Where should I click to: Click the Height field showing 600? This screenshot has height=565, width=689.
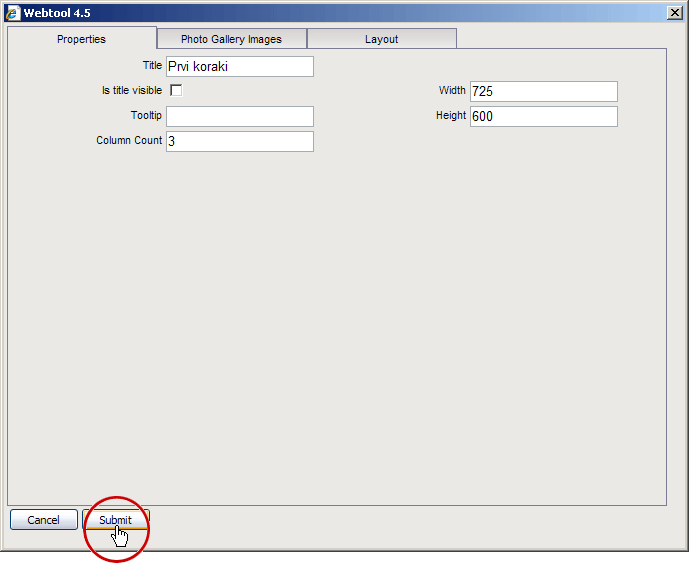click(x=543, y=117)
